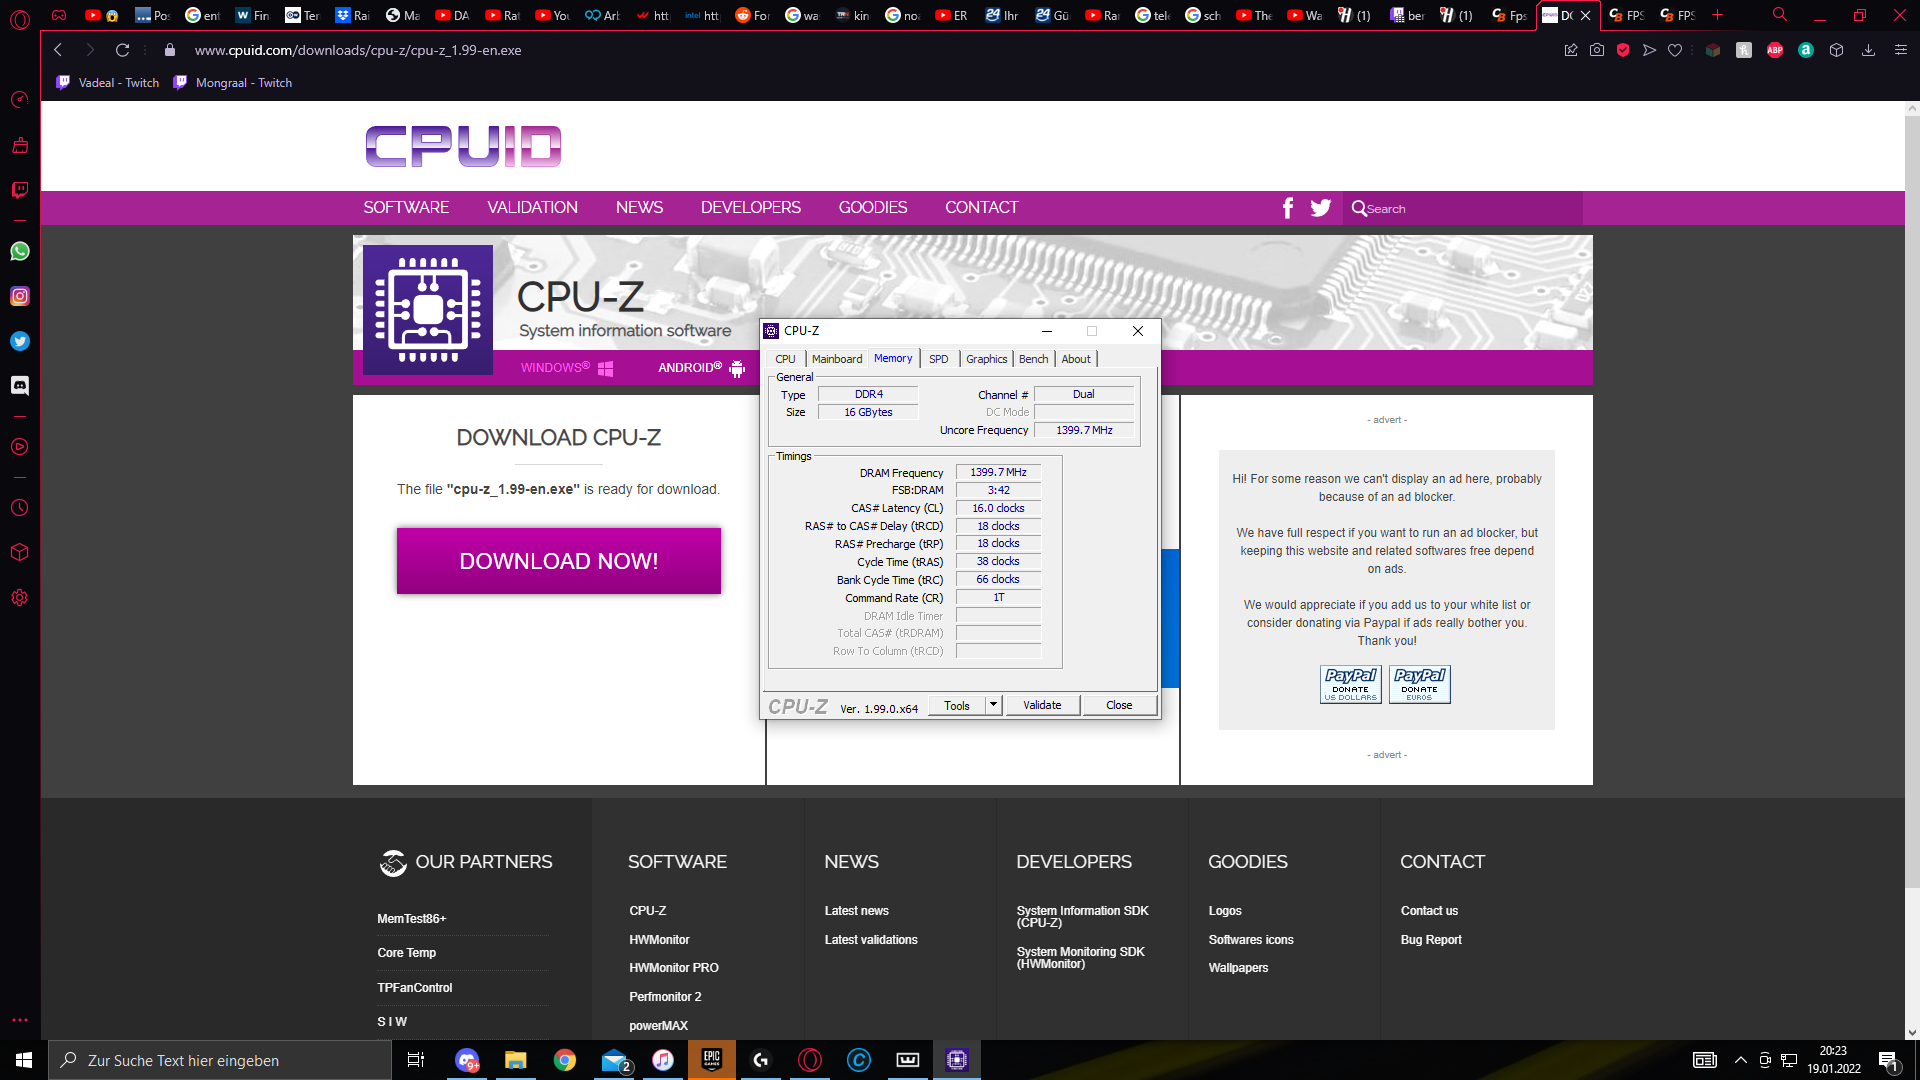The width and height of the screenshot is (1920, 1080).
Task: Add page to bookmarks heart icon
Action: (1675, 50)
